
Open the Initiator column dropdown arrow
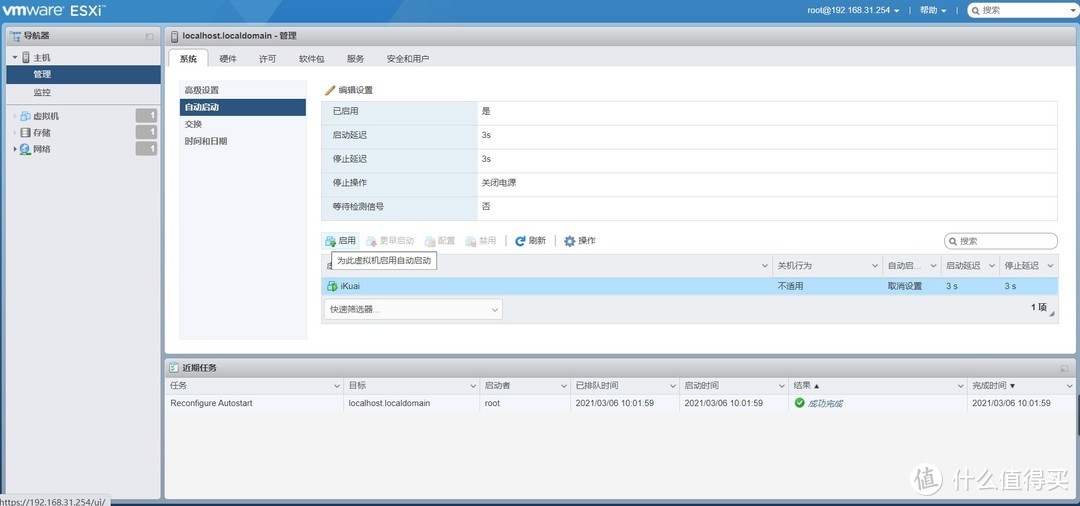pos(562,386)
